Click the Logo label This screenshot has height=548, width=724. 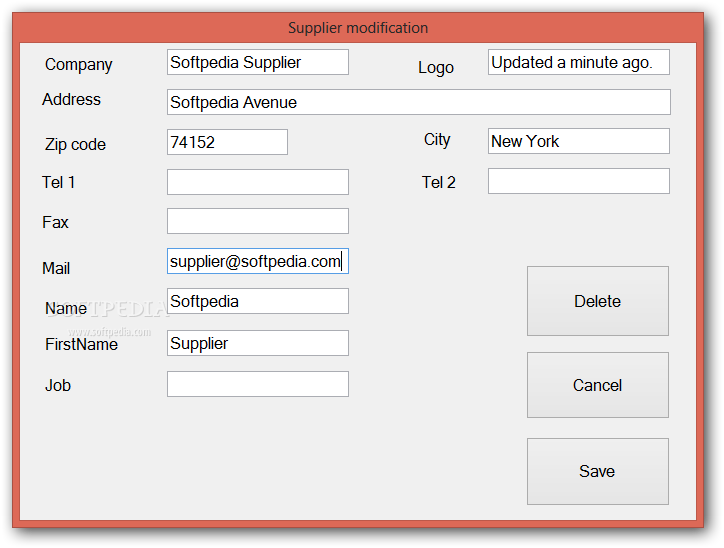[x=436, y=68]
